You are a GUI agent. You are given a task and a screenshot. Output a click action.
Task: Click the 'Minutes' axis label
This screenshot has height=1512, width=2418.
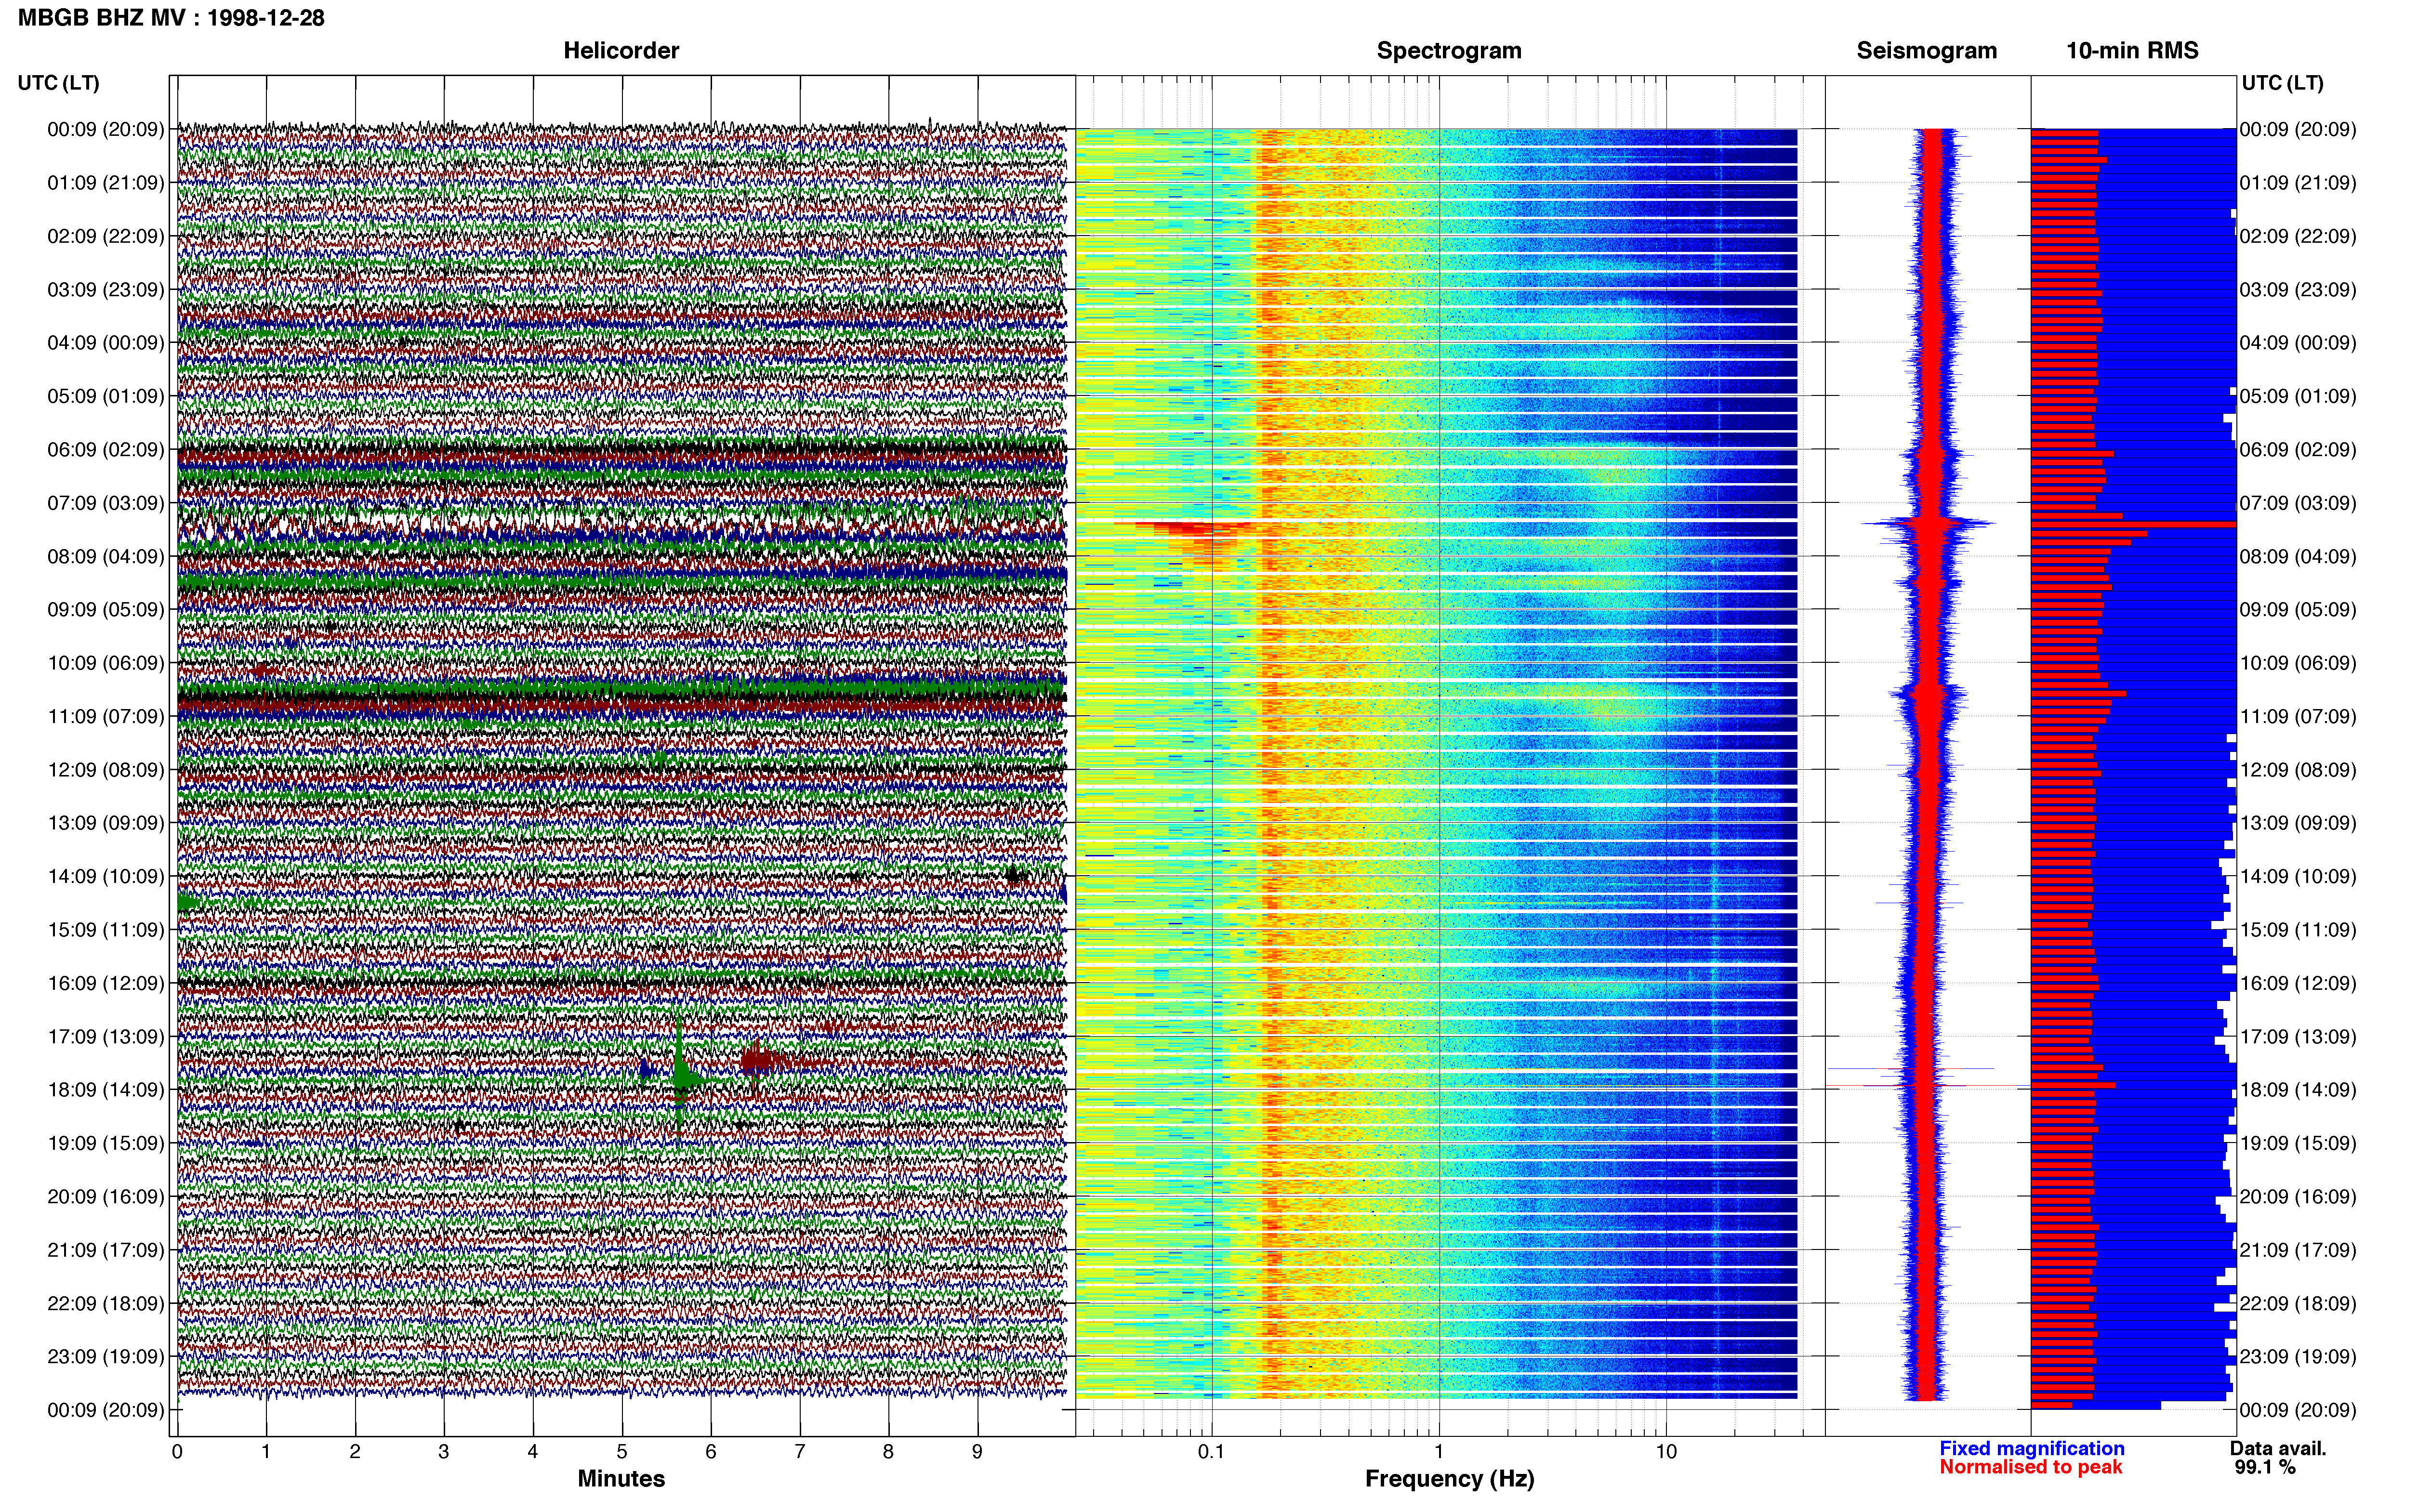621,1478
